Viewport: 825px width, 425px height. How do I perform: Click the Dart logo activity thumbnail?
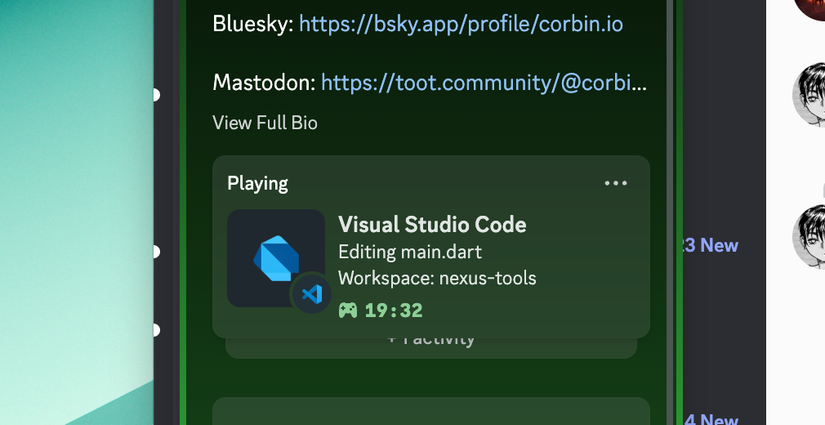click(276, 258)
